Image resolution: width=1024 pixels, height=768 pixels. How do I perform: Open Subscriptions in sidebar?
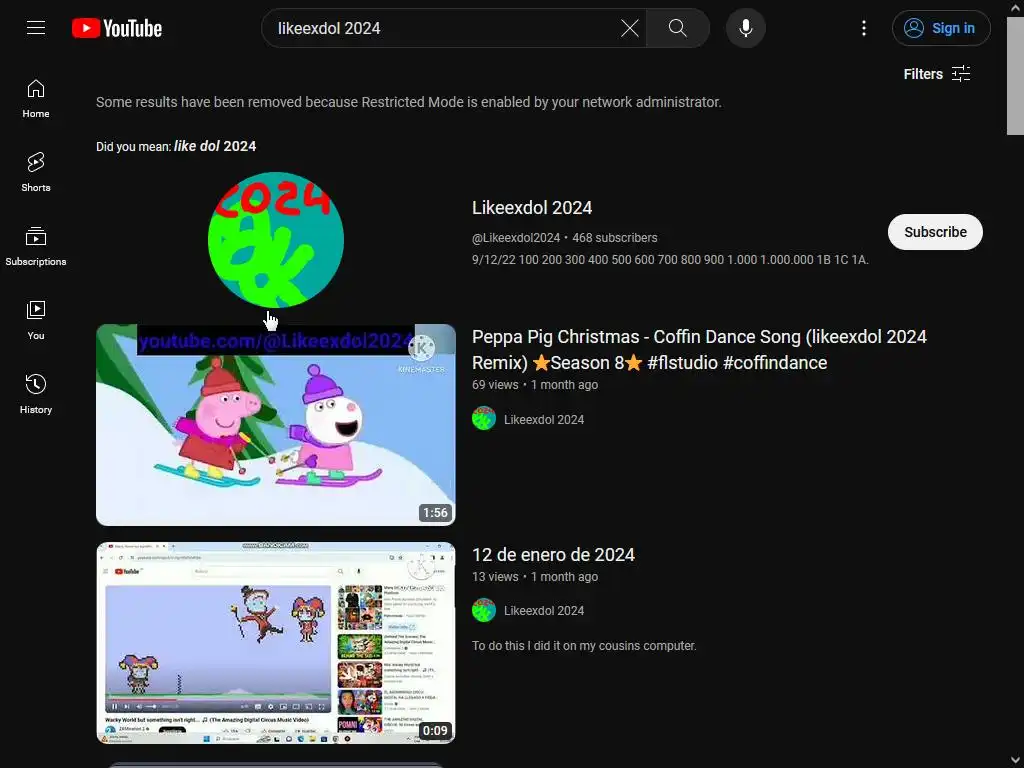(x=36, y=247)
